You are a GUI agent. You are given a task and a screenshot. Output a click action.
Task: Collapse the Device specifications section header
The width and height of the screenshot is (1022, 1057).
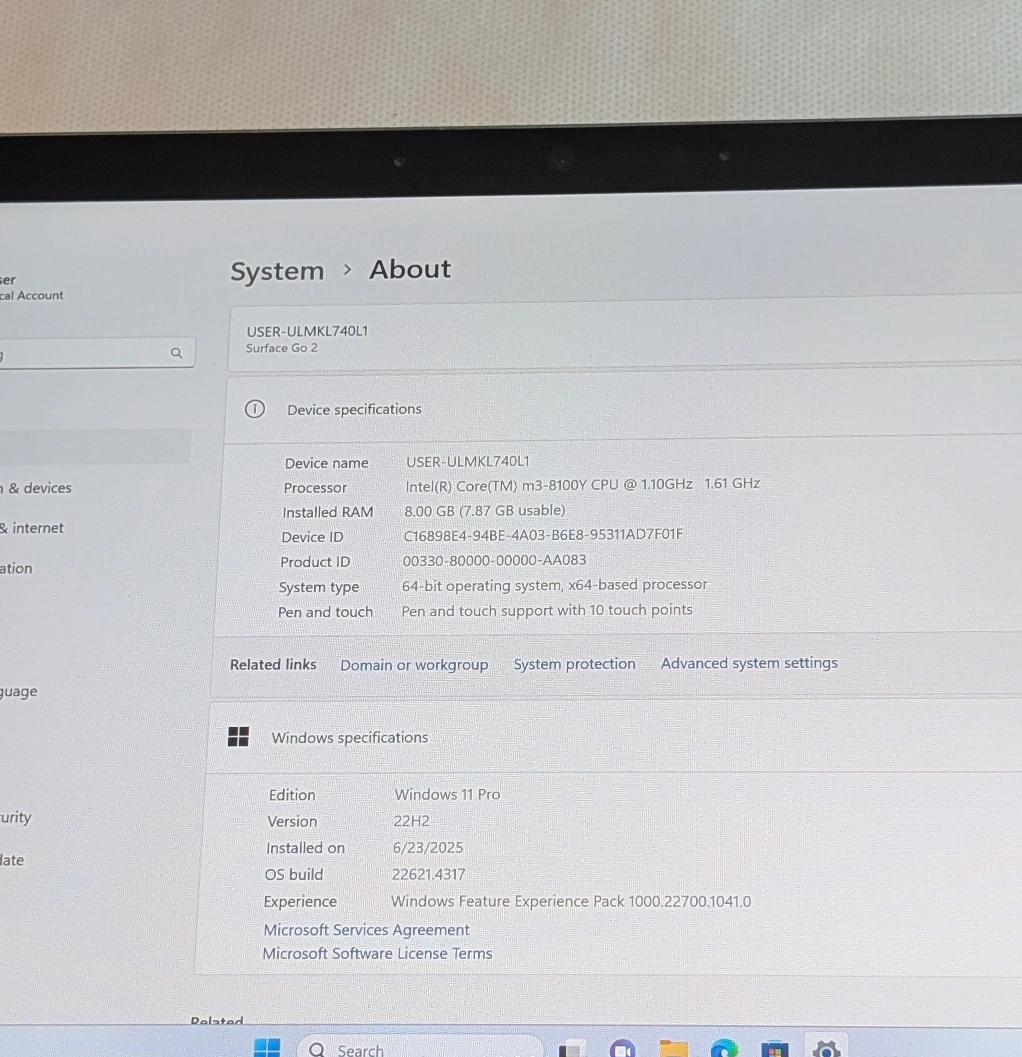point(624,406)
